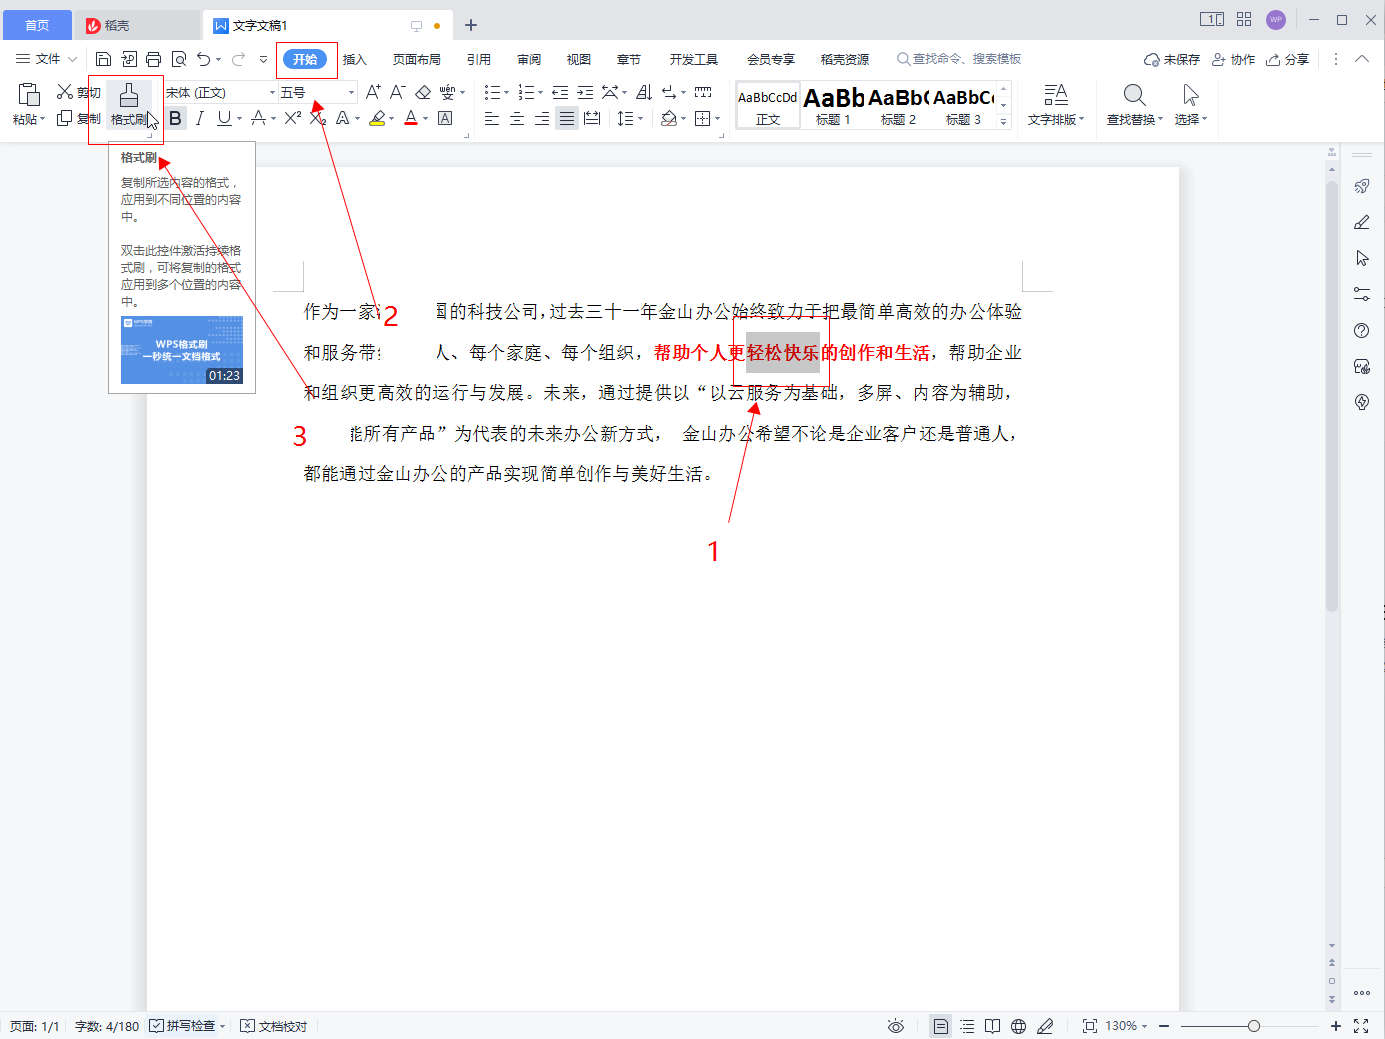Open the settings sliders icon in right sidebar
Viewport: 1385px width, 1039px height.
tap(1362, 294)
